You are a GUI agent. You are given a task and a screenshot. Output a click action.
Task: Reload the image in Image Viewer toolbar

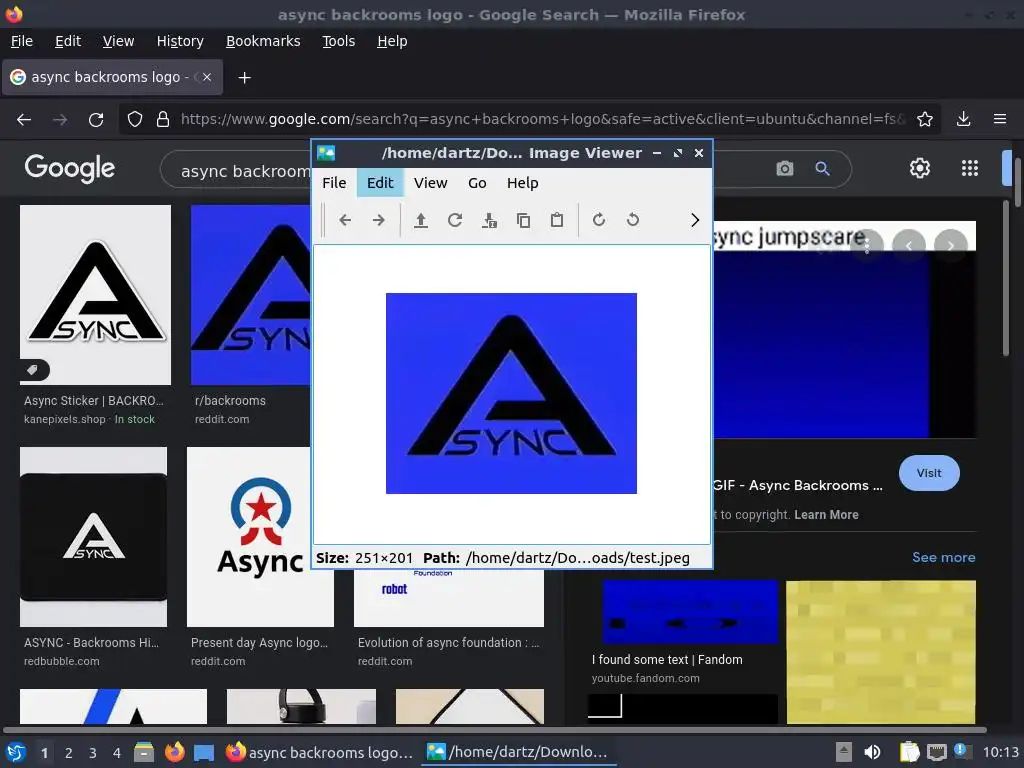455,220
